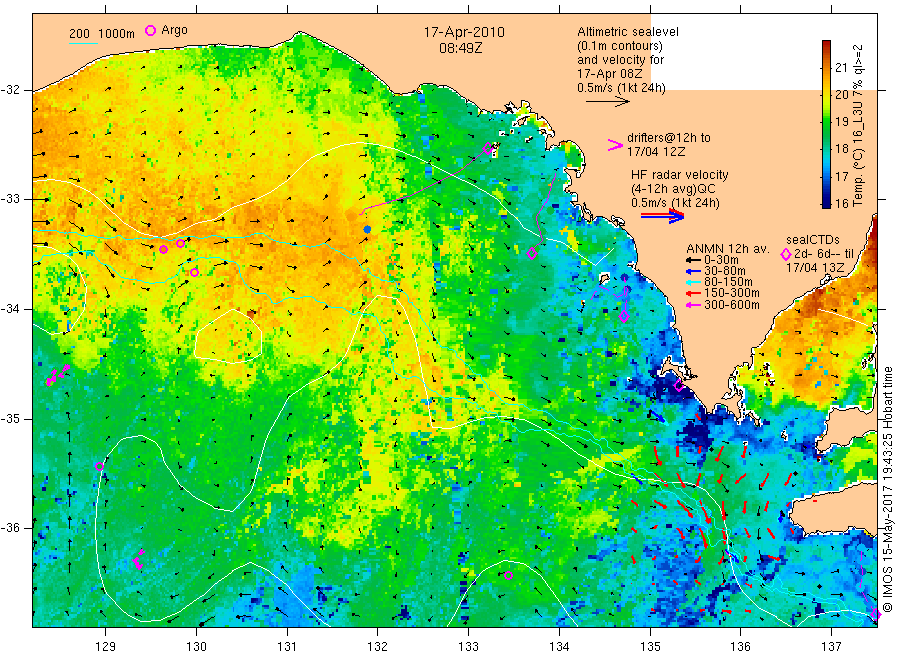Click the longitude axis label 130
900x660 pixels.
tap(196, 647)
